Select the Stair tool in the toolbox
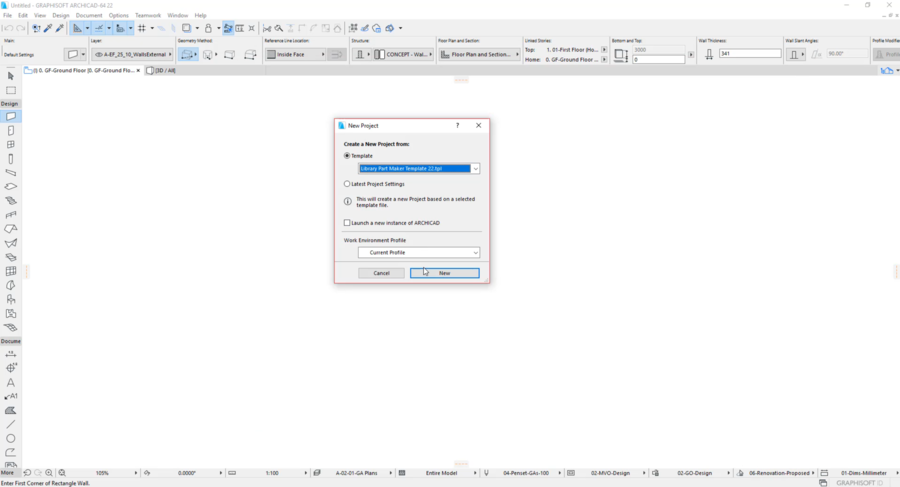The image size is (900, 487). click(10, 201)
